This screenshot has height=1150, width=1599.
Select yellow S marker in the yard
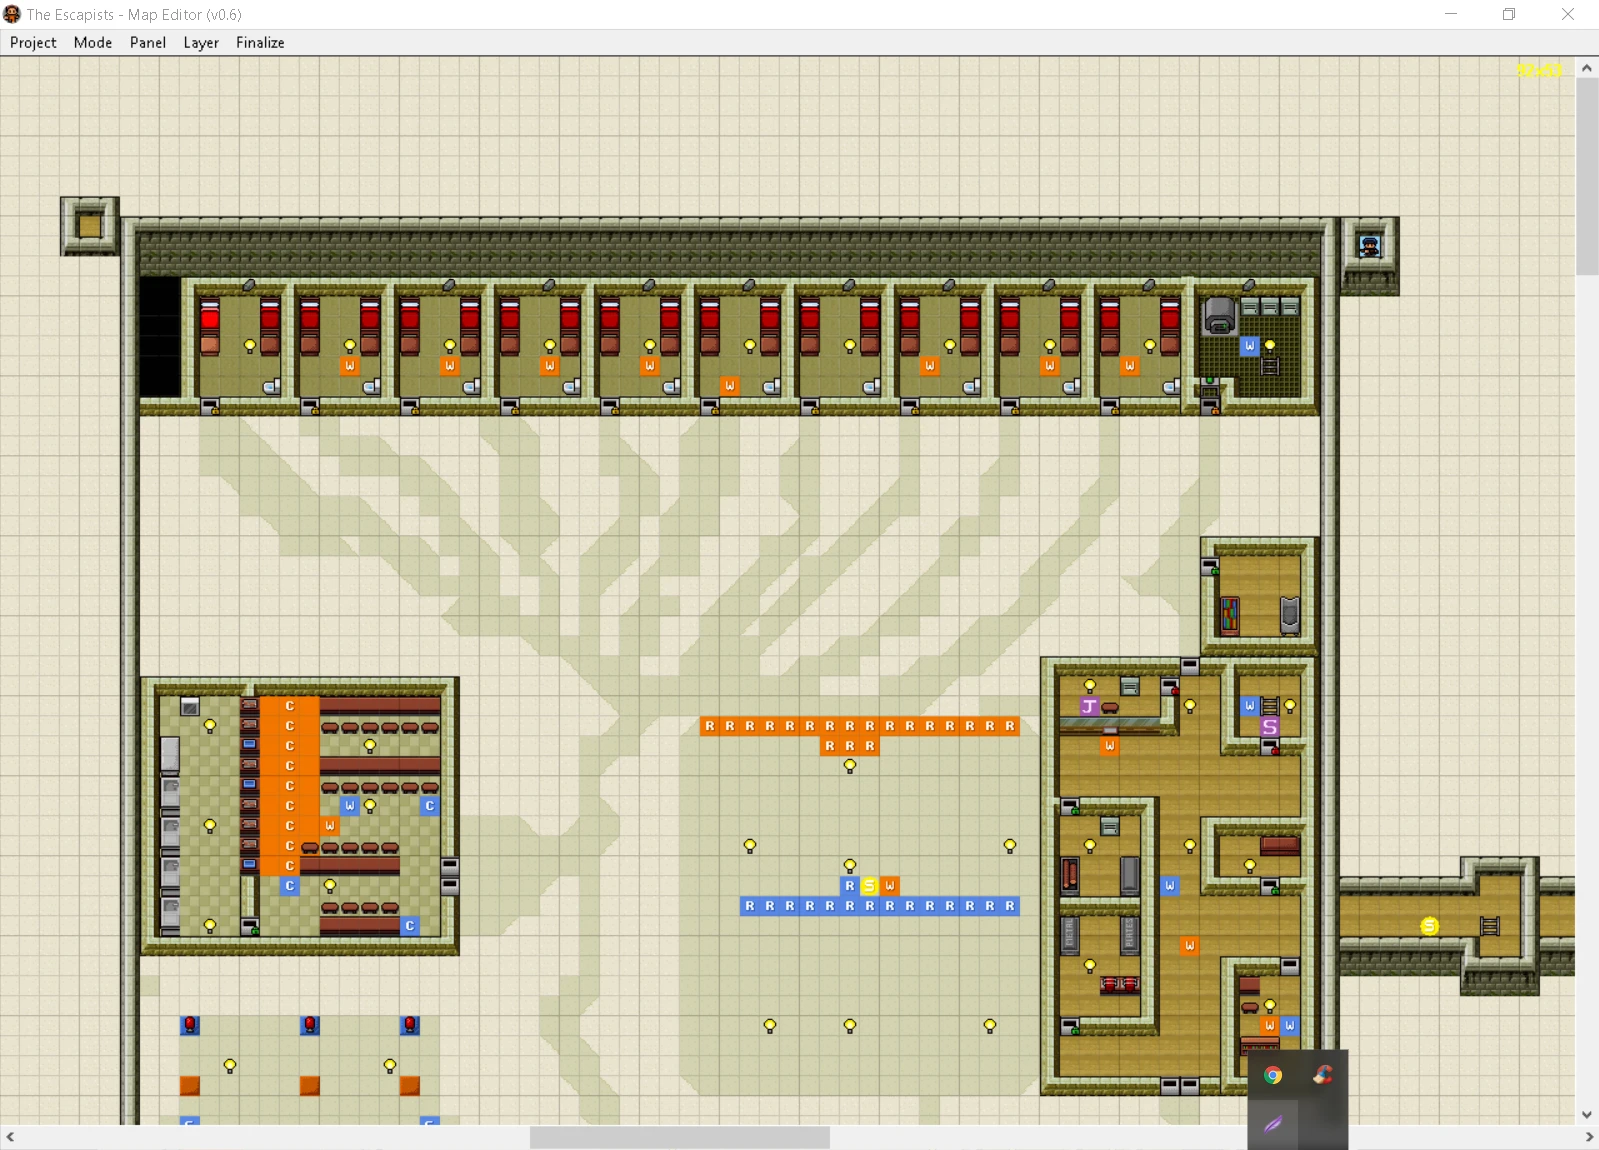point(870,886)
